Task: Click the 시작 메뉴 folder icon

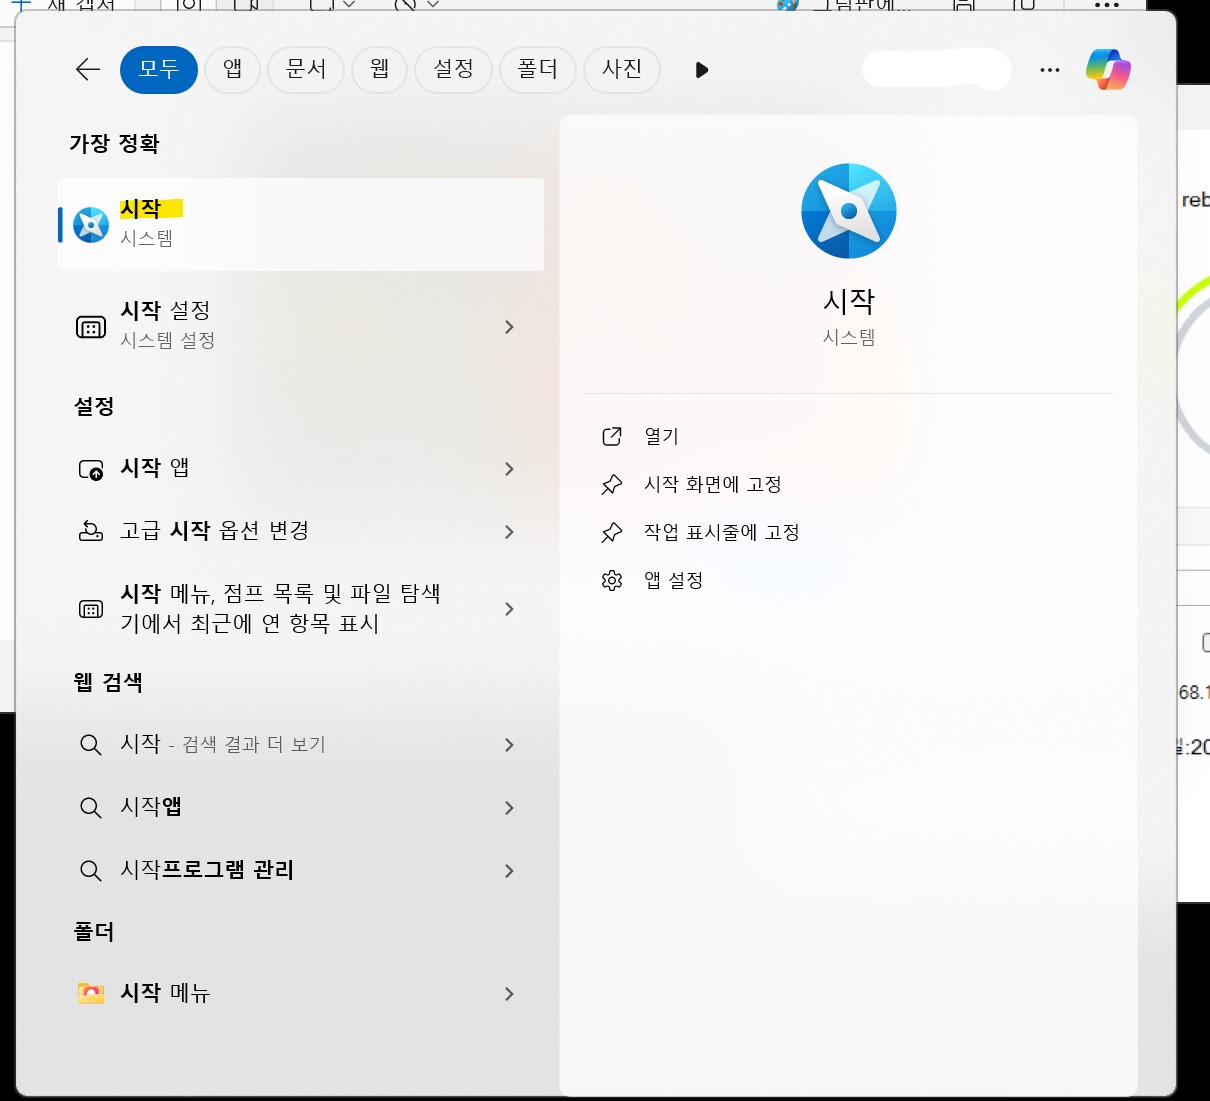Action: click(x=91, y=993)
